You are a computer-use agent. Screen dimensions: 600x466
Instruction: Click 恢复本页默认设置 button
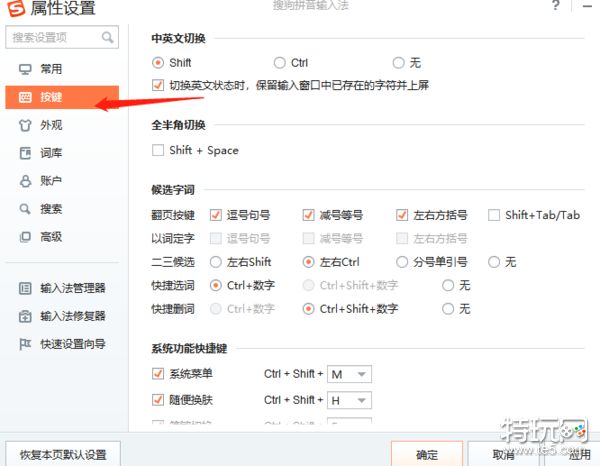(63, 454)
